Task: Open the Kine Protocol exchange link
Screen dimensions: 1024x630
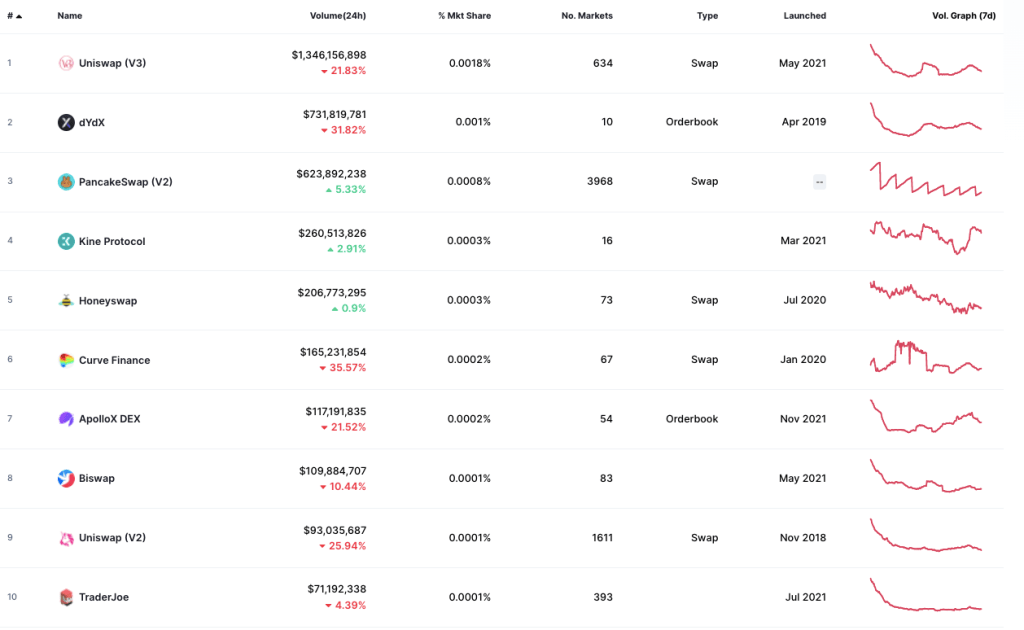Action: coord(112,241)
